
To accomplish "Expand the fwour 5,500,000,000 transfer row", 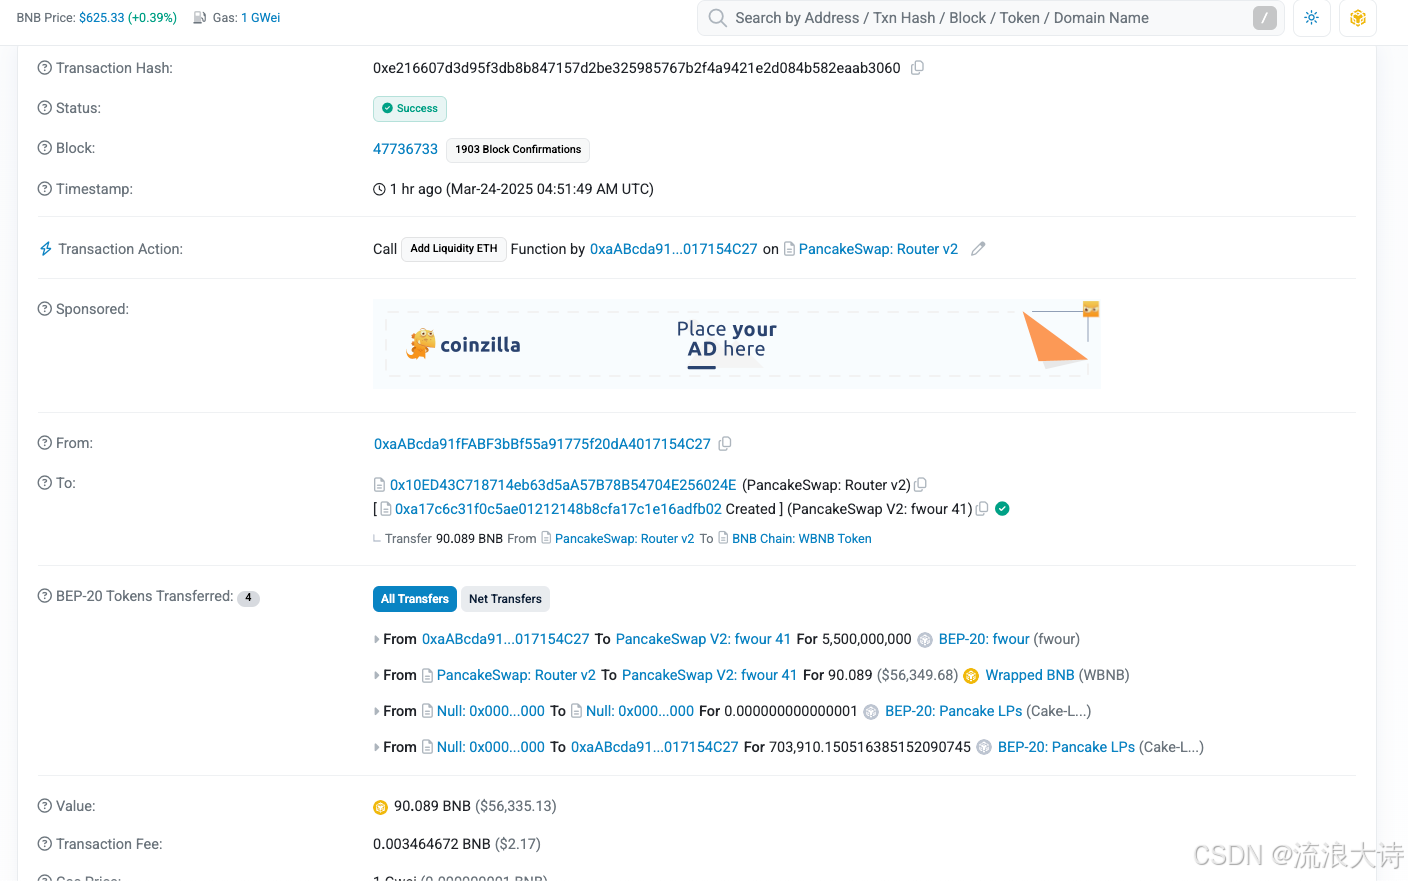I will tap(376, 639).
